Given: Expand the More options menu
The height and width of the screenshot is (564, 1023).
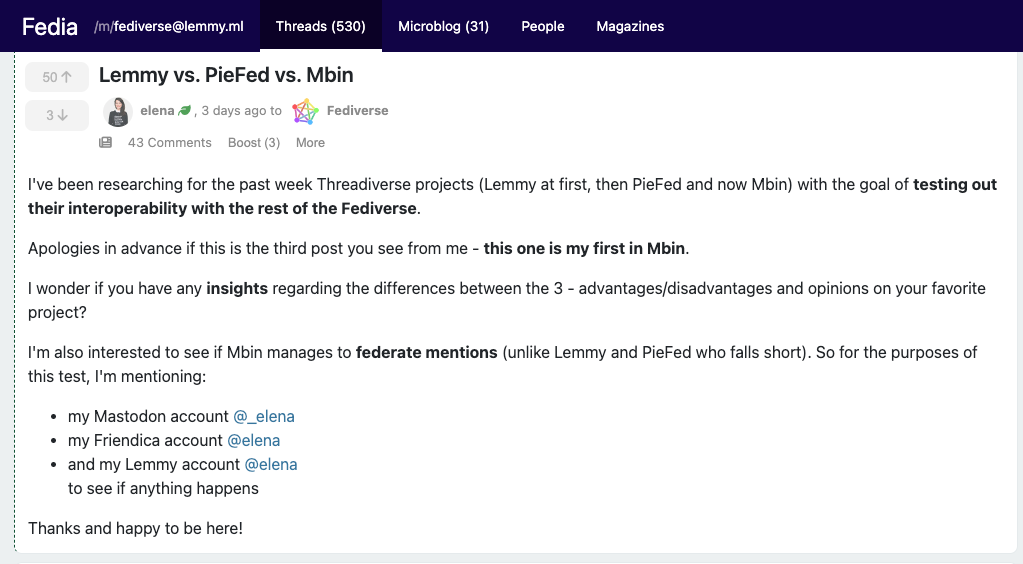Looking at the screenshot, I should pyautogui.click(x=310, y=143).
